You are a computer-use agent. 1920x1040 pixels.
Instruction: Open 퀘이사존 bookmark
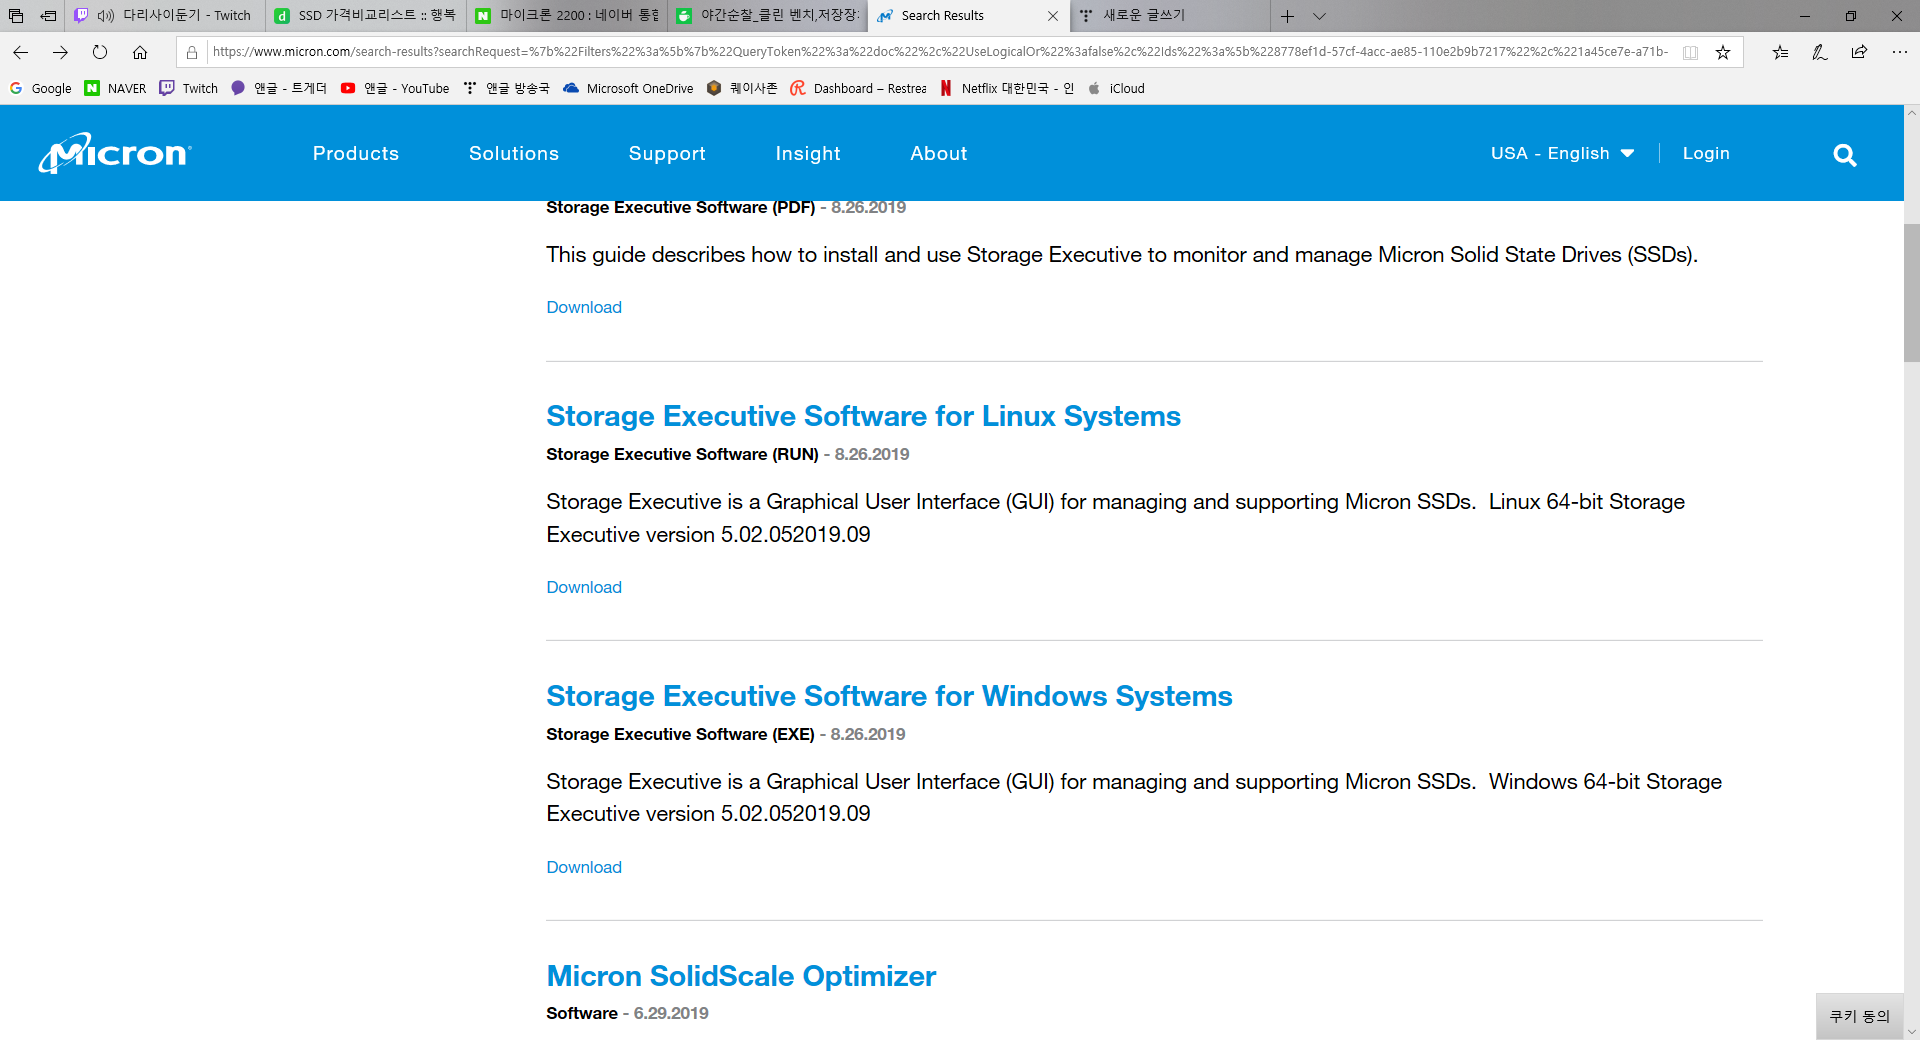click(741, 88)
